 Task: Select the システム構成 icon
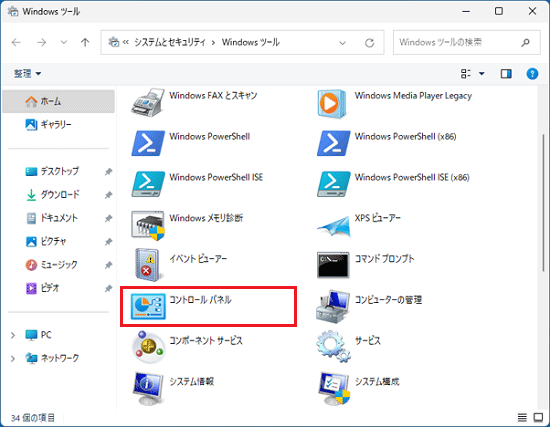tap(334, 388)
